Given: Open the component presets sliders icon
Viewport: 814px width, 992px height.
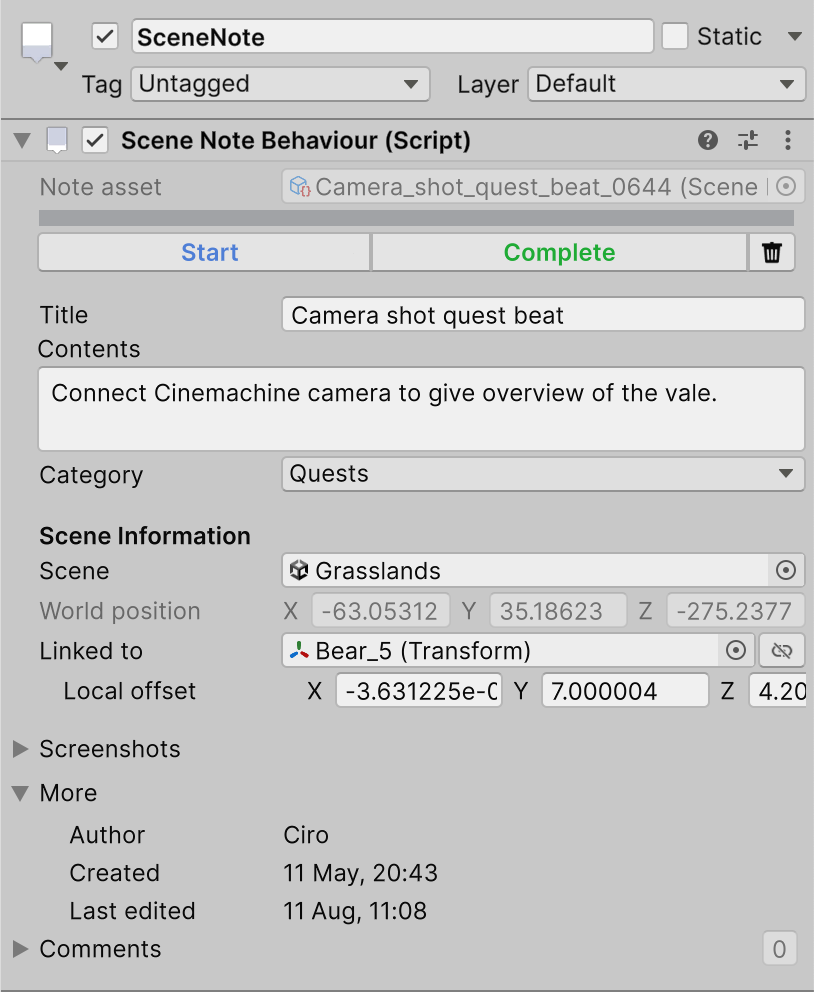Looking at the screenshot, I should (748, 141).
